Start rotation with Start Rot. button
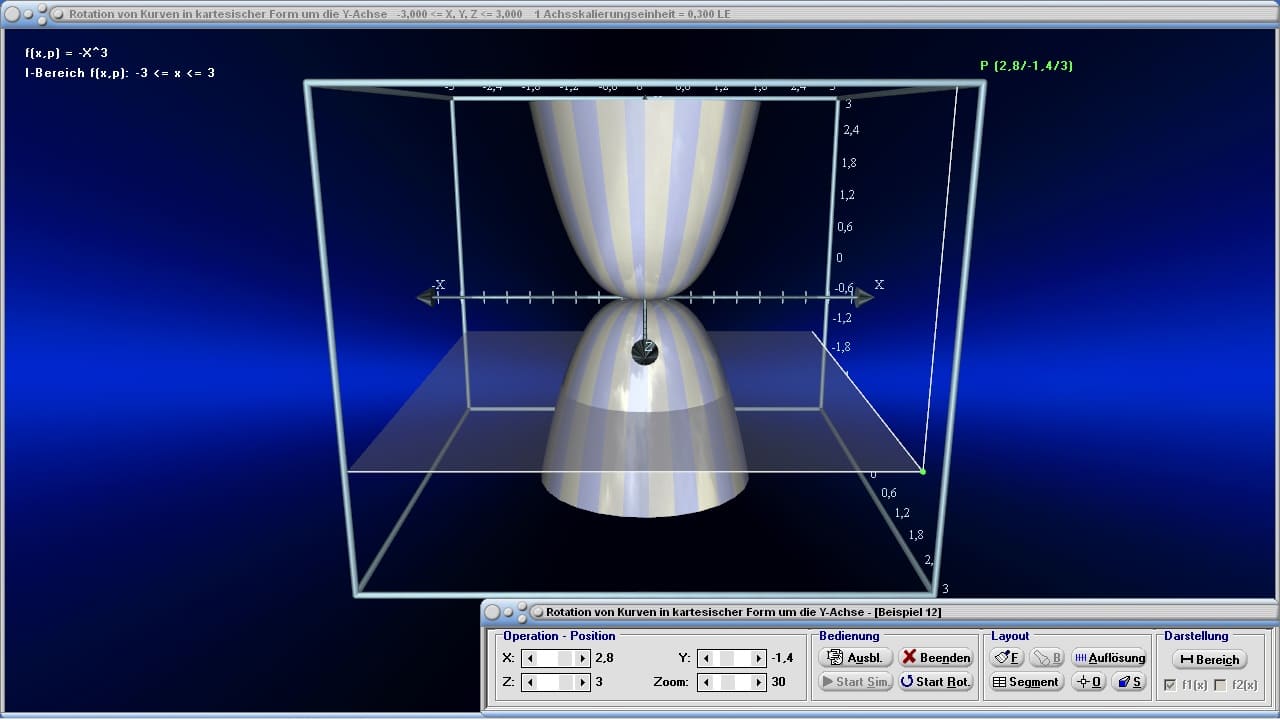Screen dimensions: 1280x720 [x=936, y=682]
